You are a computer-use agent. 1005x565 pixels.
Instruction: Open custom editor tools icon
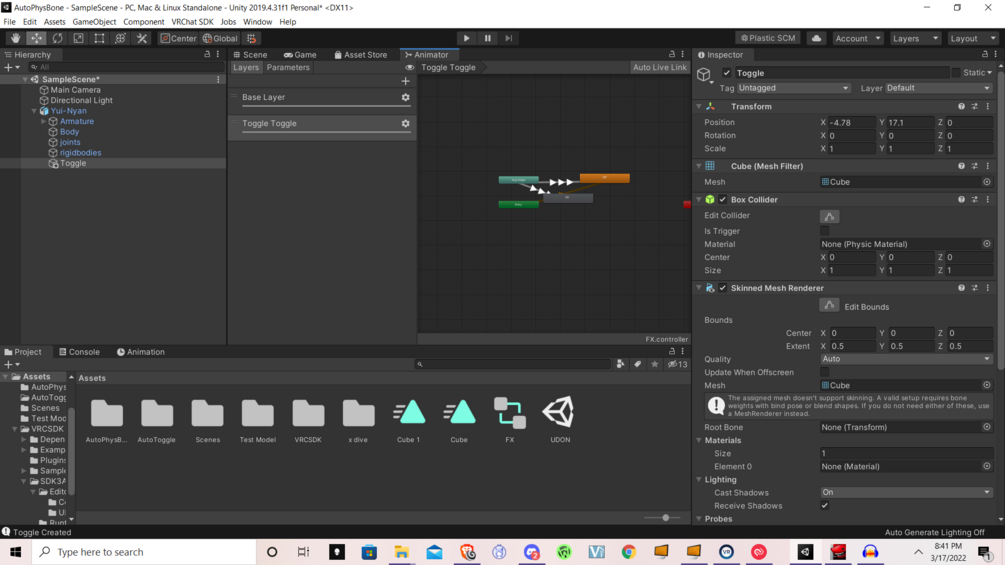pos(142,38)
